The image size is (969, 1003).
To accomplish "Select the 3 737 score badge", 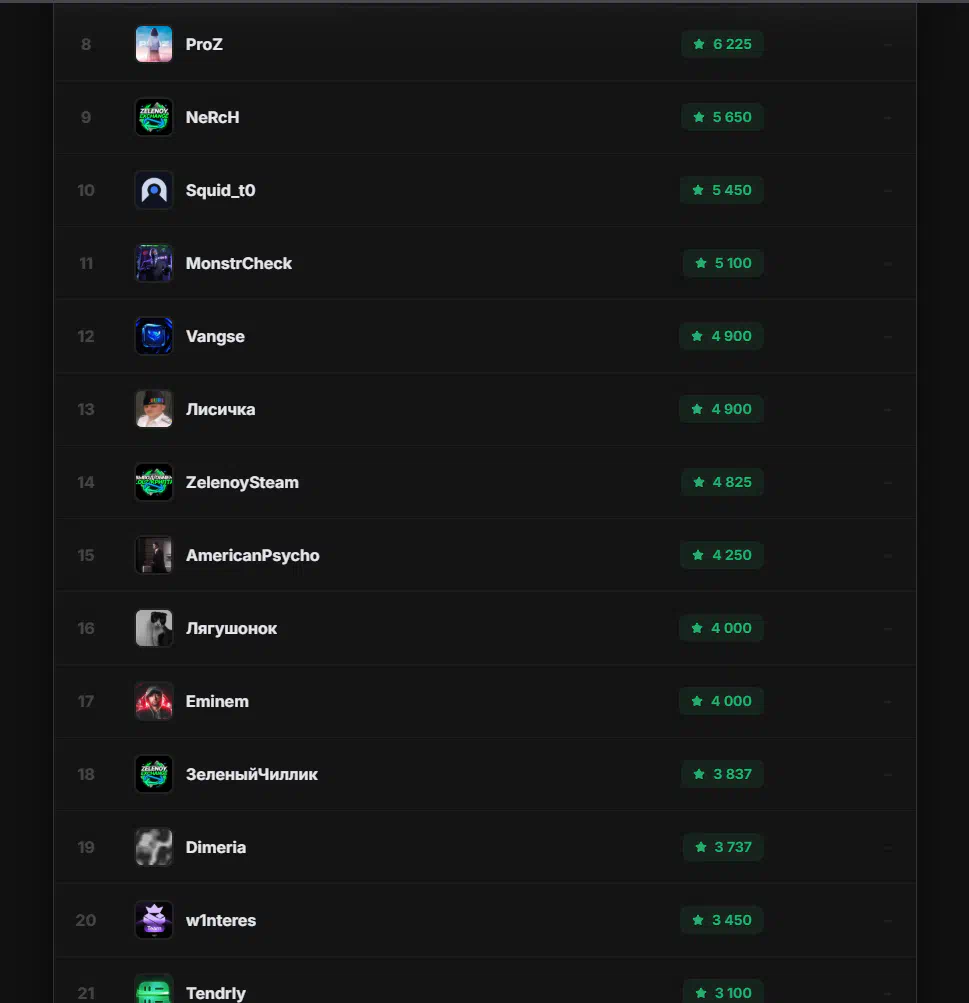I will [723, 847].
